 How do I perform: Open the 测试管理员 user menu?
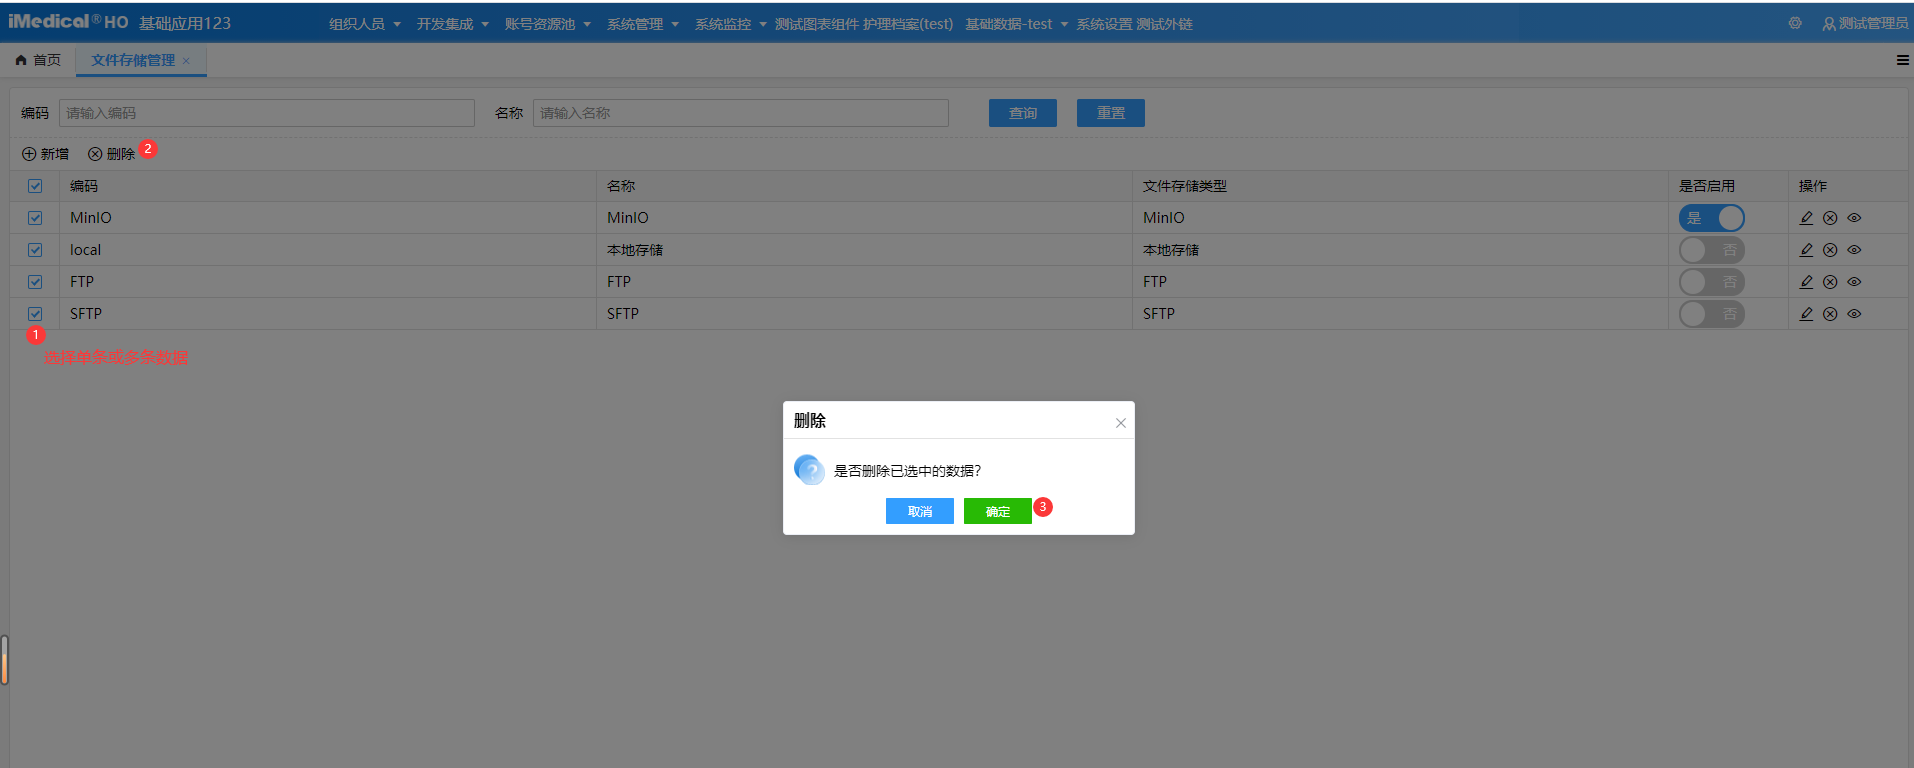[1865, 23]
